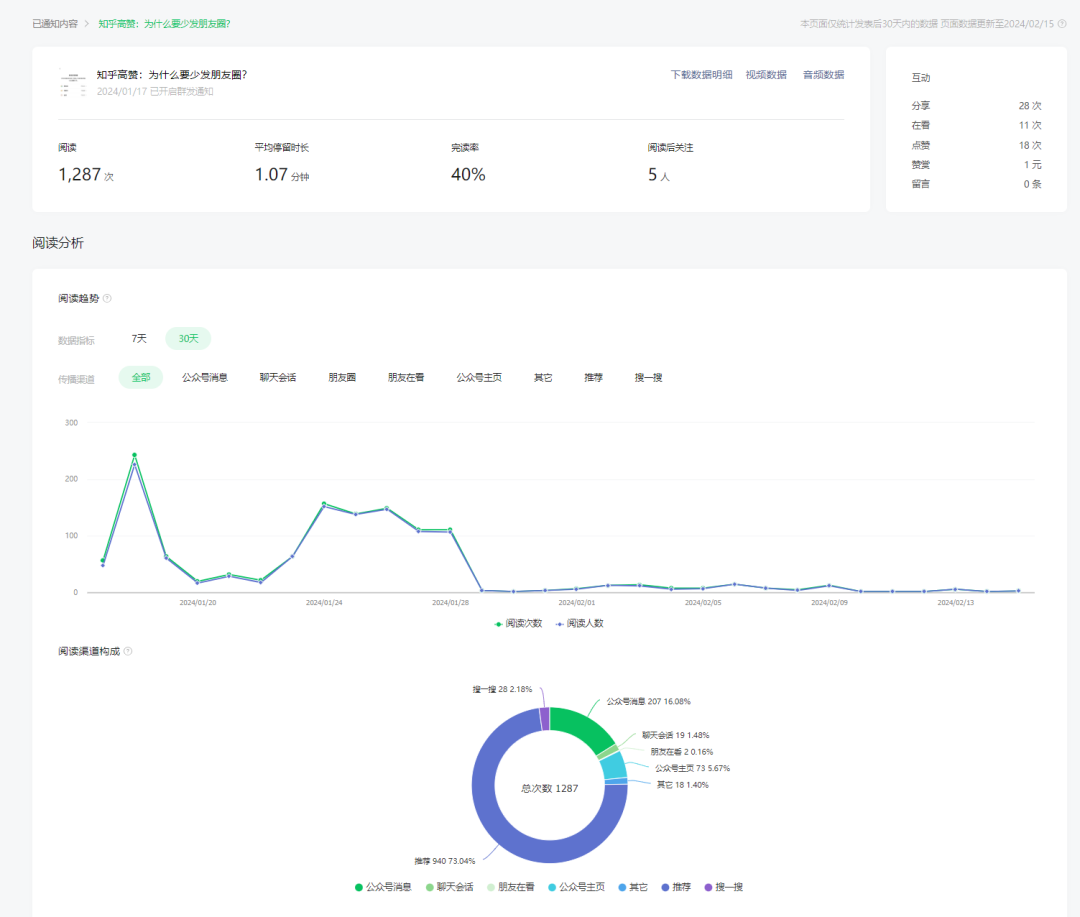Filter channel by 其它

[x=543, y=378]
